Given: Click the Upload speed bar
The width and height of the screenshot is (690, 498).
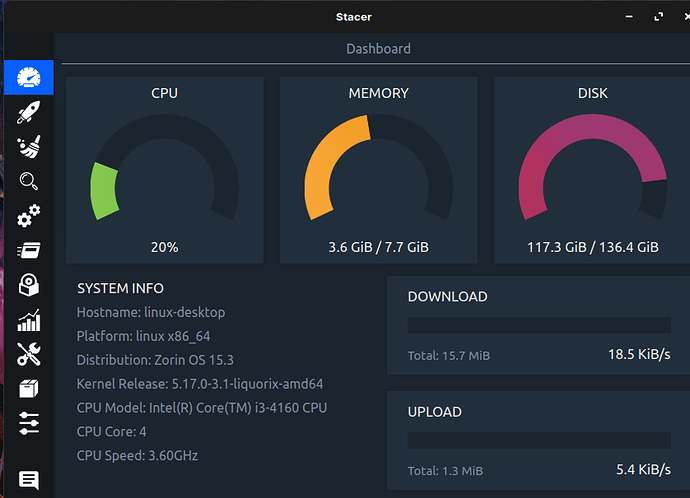Looking at the screenshot, I should coord(539,440).
